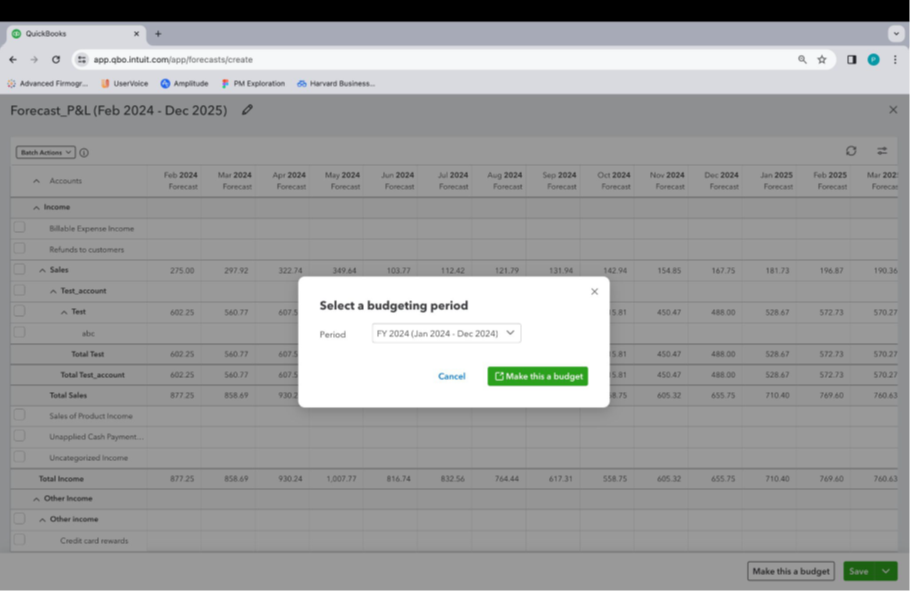Expand the Batch Actions dropdown

(x=45, y=153)
